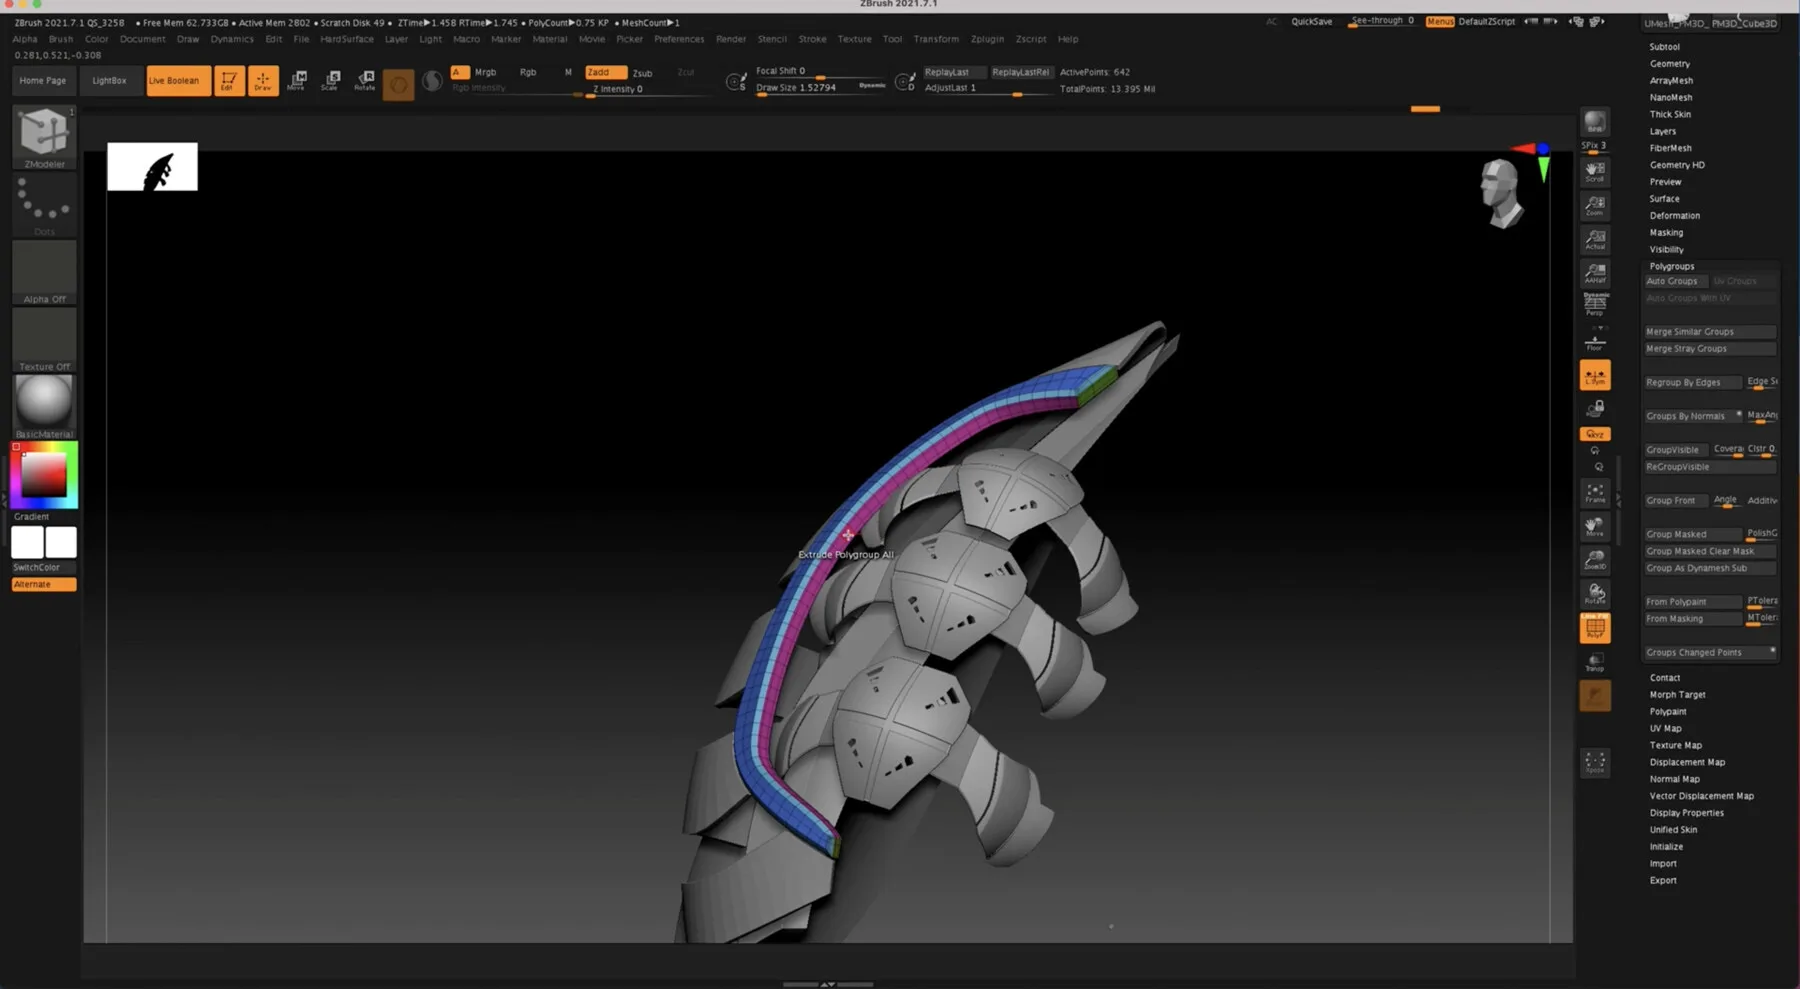Click the Zoom view icon on right shelf
The height and width of the screenshot is (989, 1800).
[x=1595, y=205]
